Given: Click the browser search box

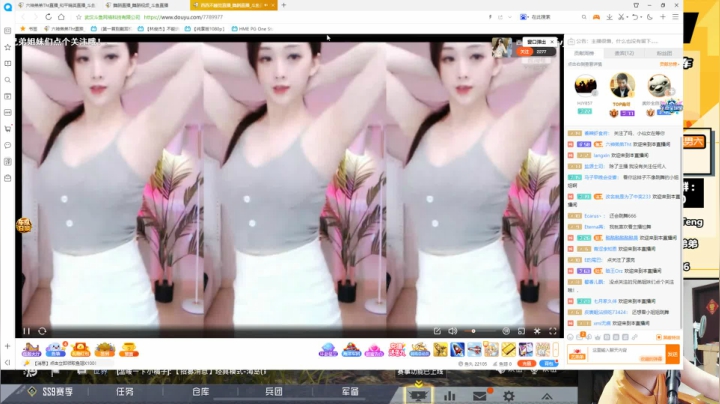Looking at the screenshot, I should (553, 17).
